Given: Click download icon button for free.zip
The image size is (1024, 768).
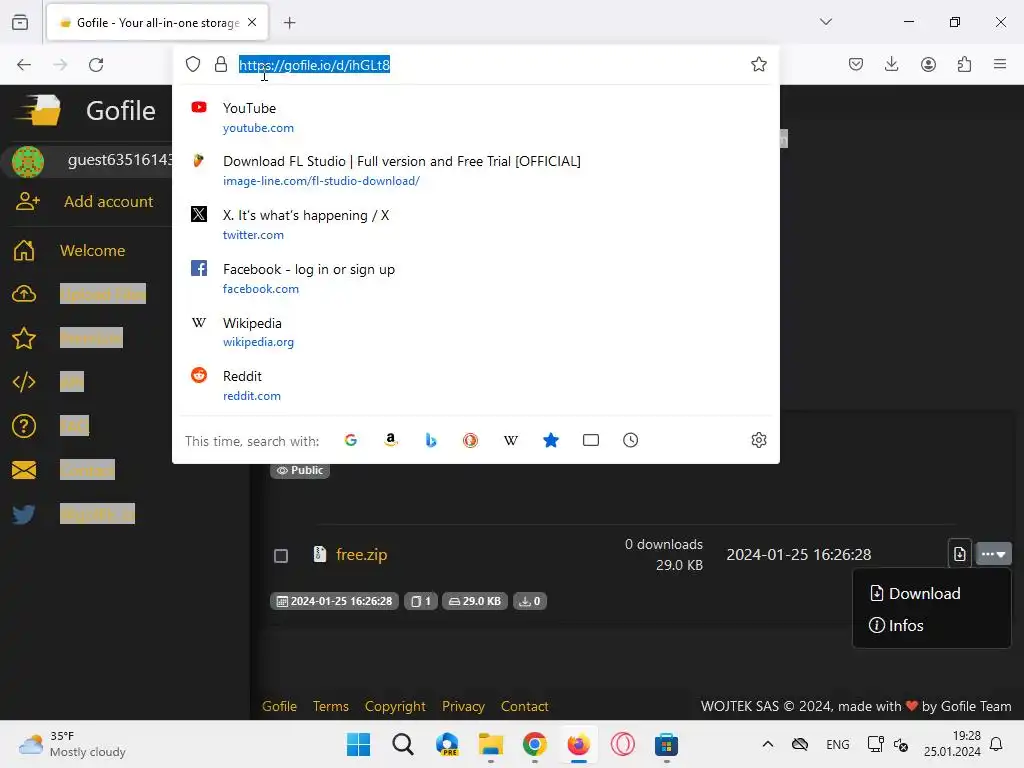Looking at the screenshot, I should point(959,554).
